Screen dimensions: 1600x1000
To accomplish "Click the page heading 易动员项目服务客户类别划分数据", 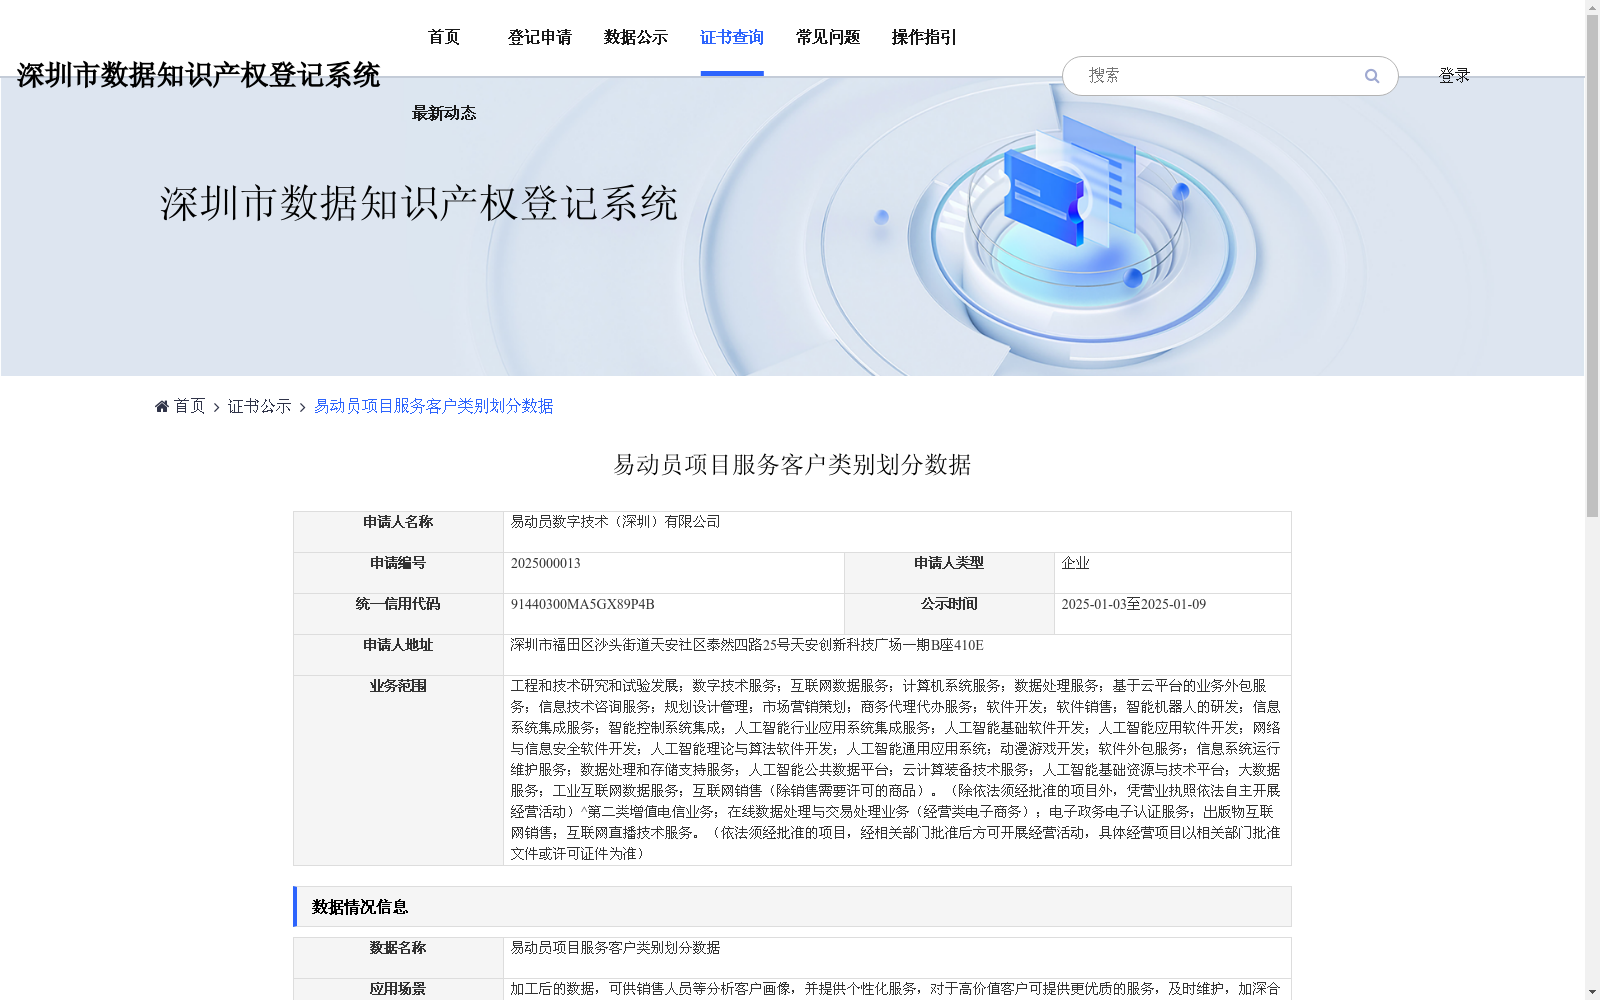I will 792,465.
